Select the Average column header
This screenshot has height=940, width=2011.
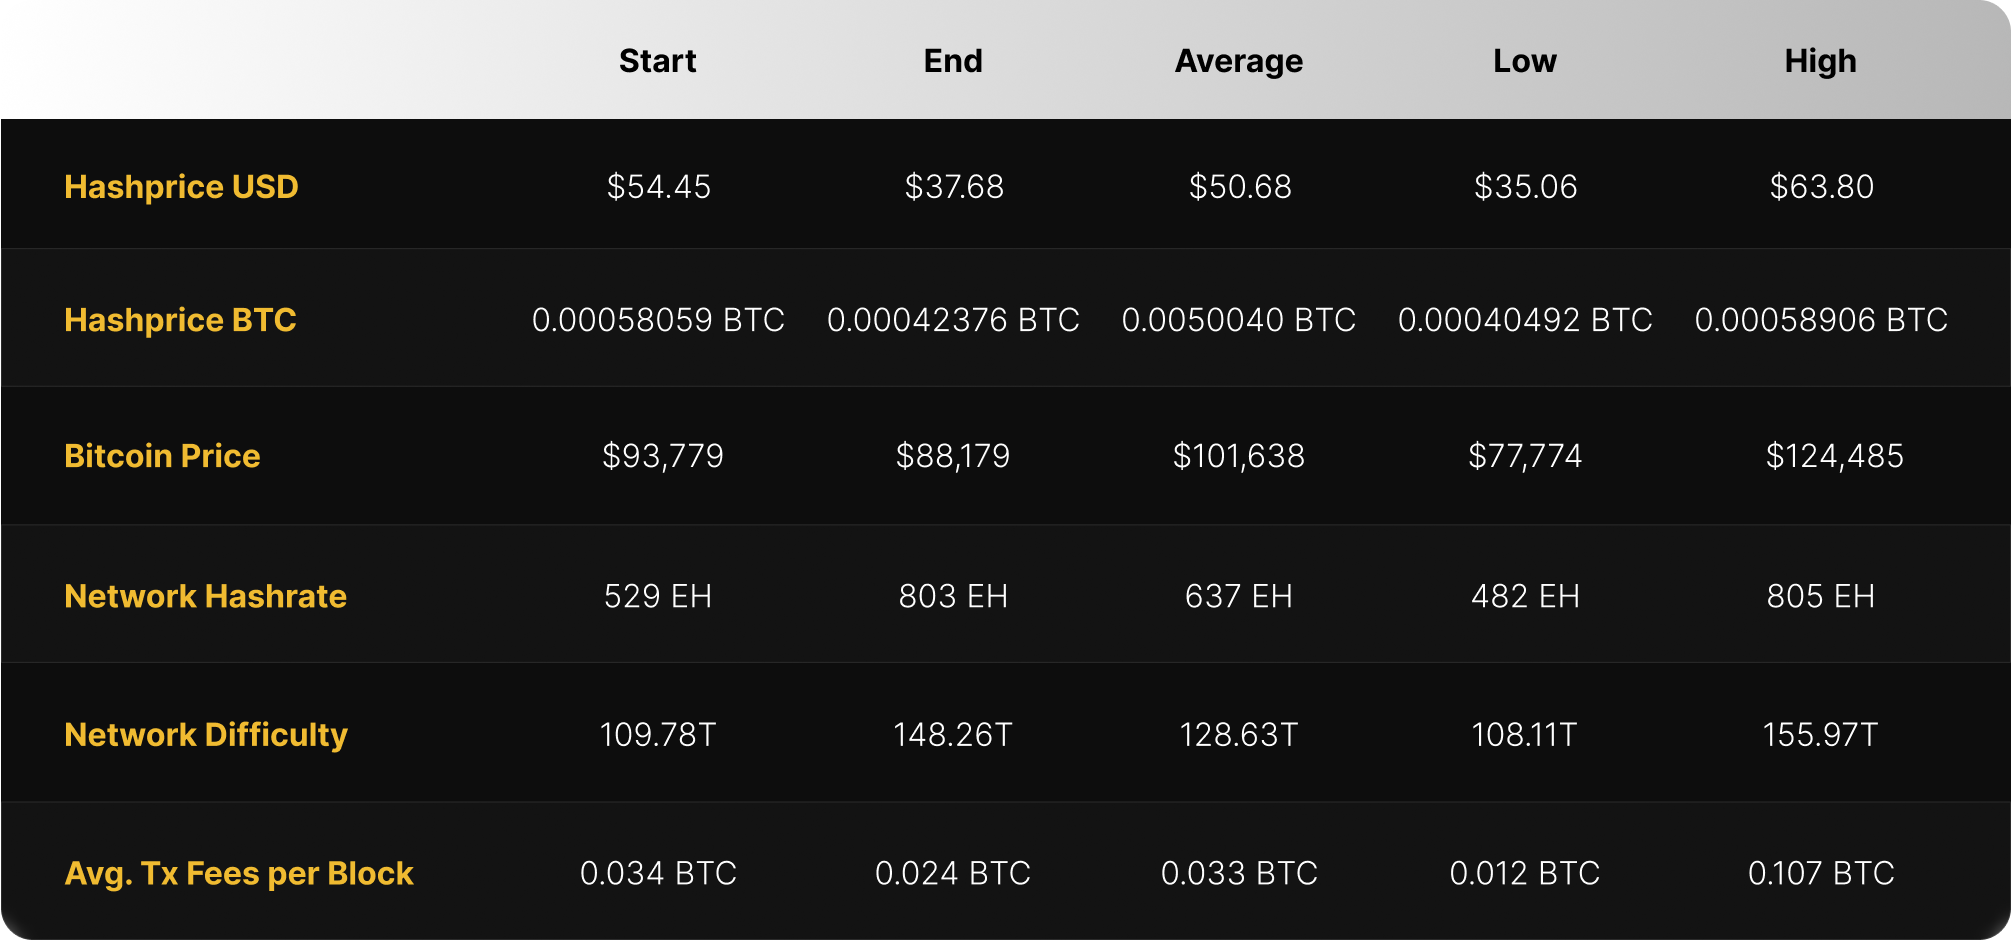[x=1238, y=61]
